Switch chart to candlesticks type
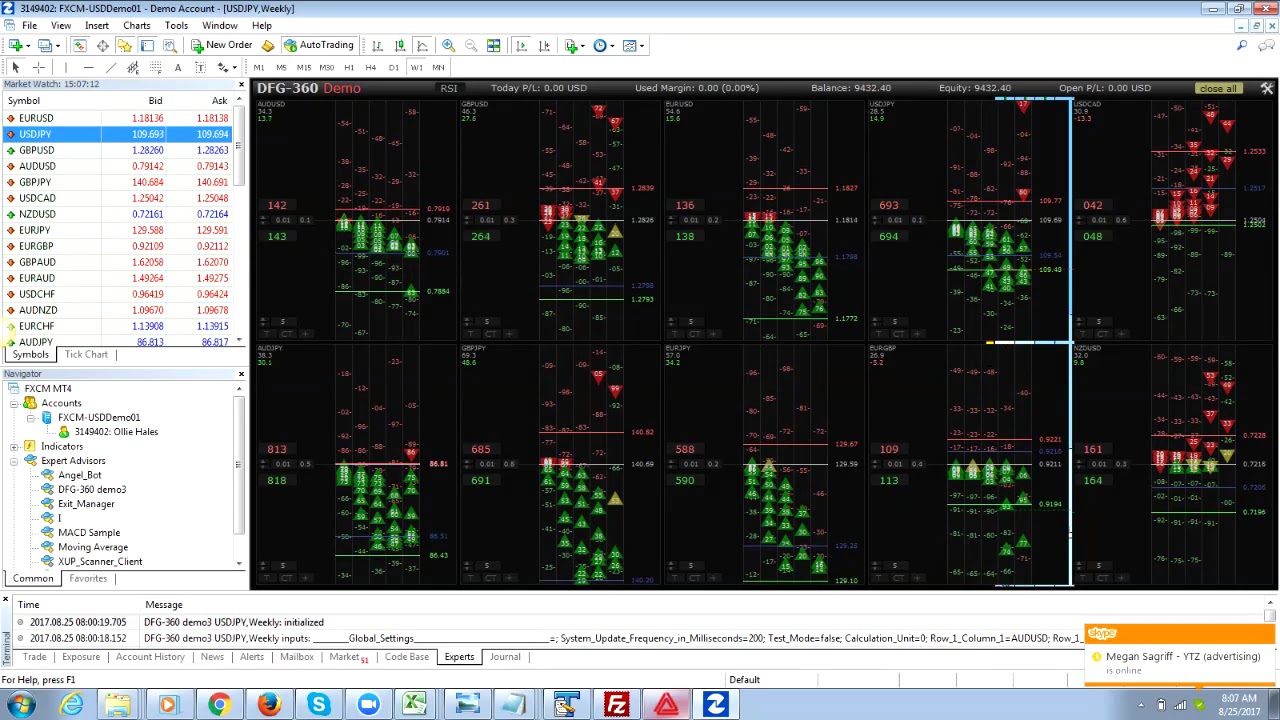This screenshot has width=1280, height=720. click(x=400, y=45)
